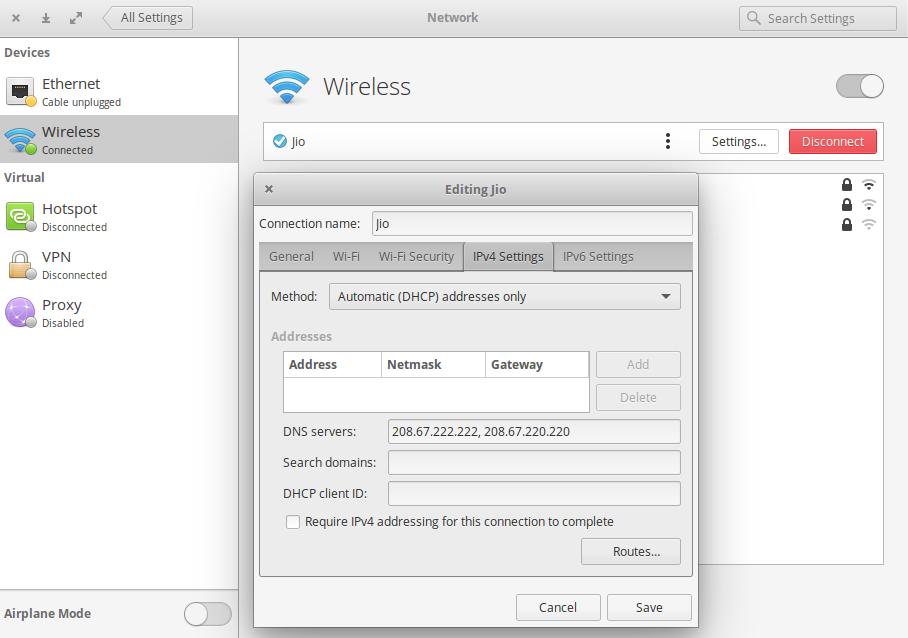
Task: Save the Jio connection changes
Action: pos(649,607)
